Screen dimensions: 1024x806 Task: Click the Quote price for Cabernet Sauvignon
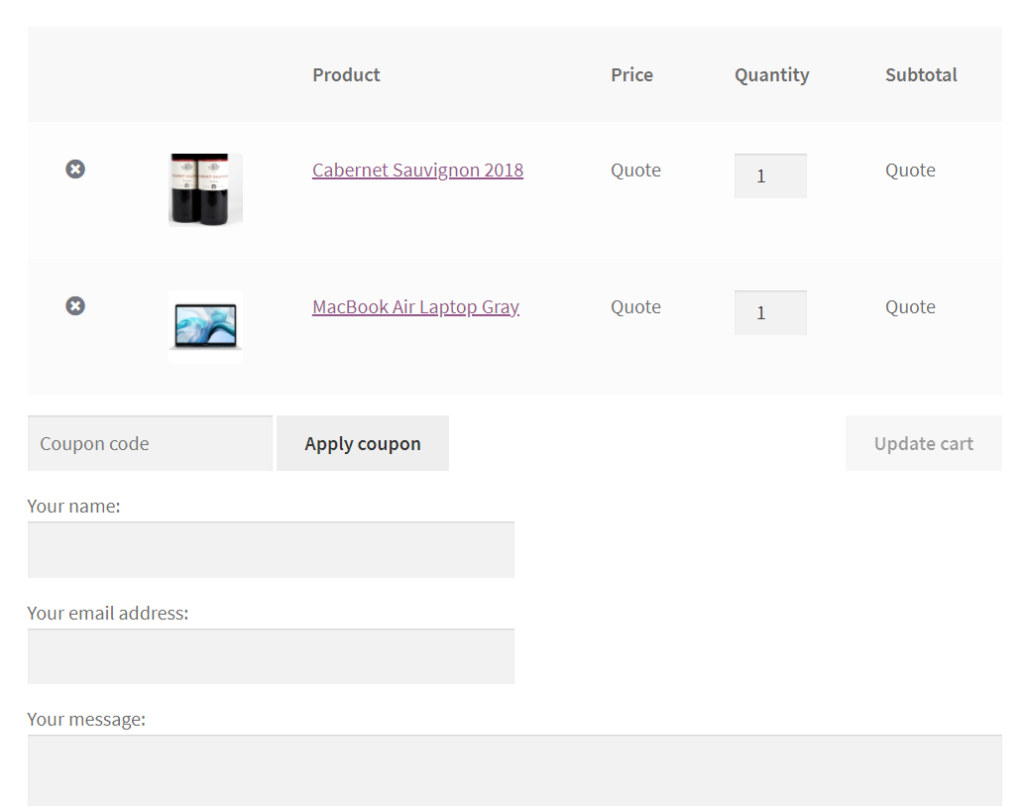point(635,170)
